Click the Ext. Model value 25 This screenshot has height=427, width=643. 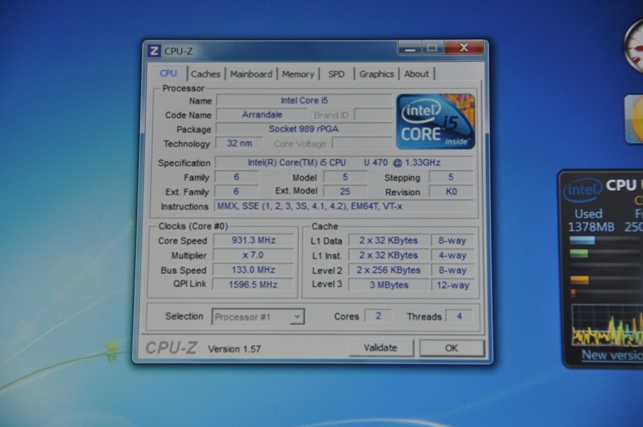tap(345, 192)
